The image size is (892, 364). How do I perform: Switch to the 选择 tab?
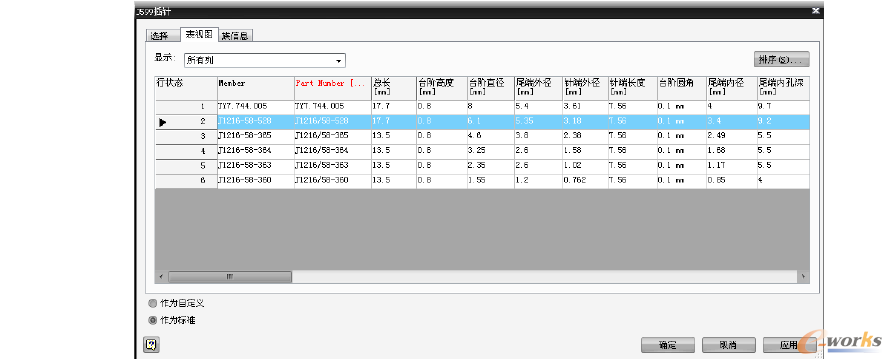click(x=160, y=36)
